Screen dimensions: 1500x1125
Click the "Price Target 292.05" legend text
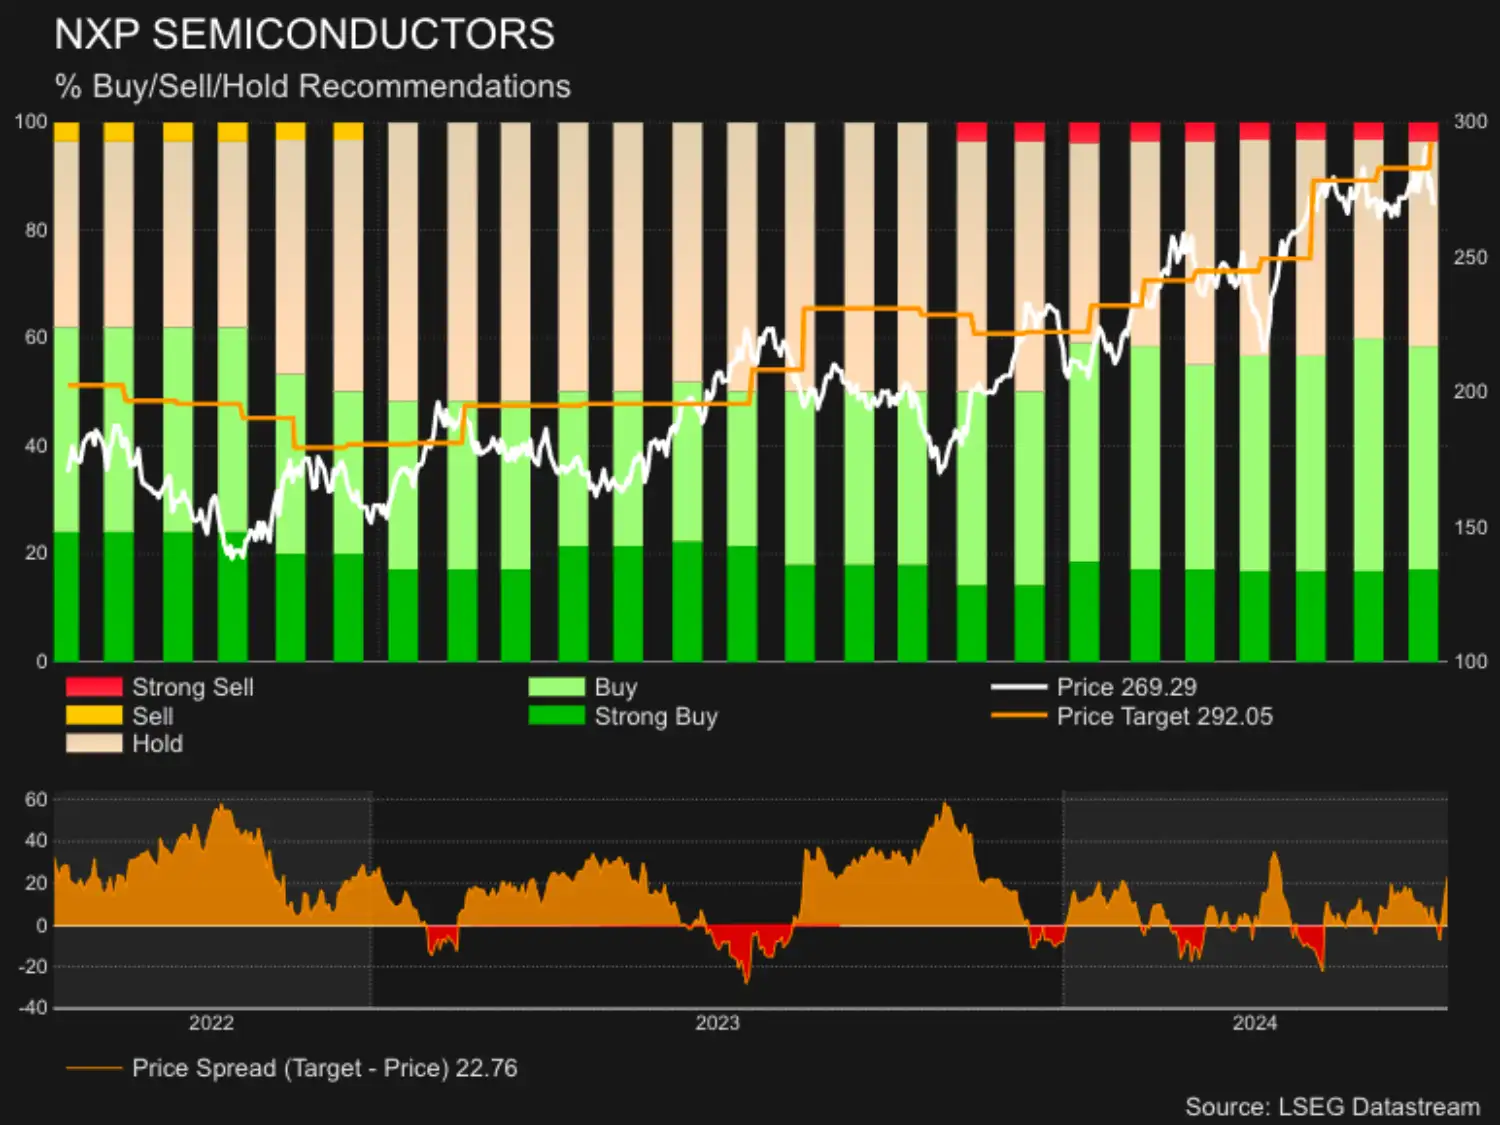coord(1165,716)
